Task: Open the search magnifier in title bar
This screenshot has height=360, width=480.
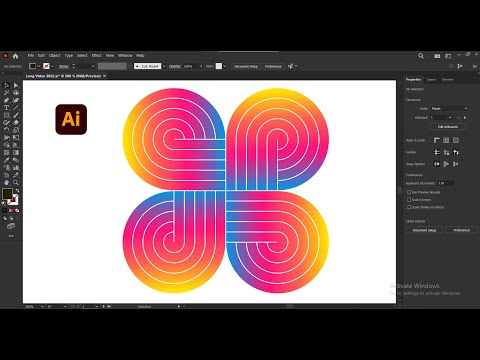Action: click(x=421, y=56)
